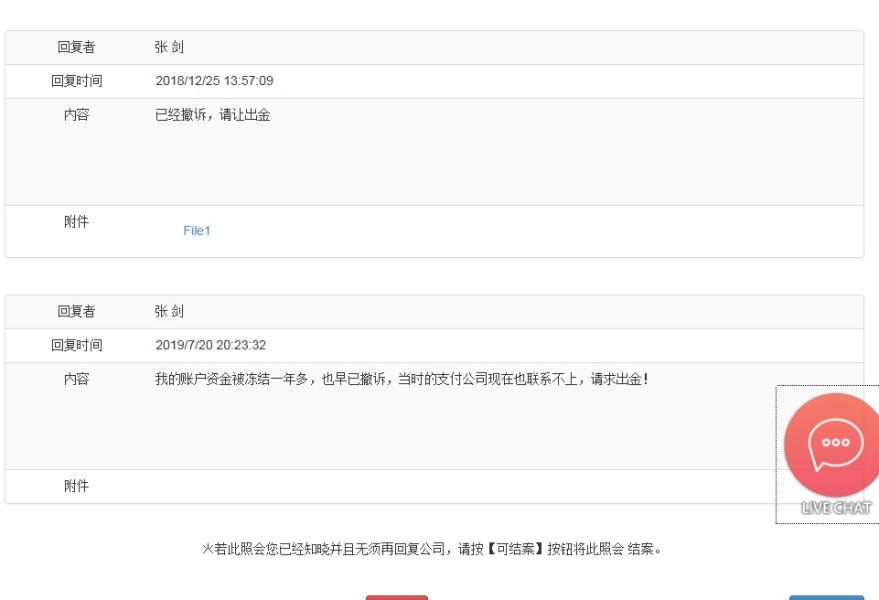Click the 内容 label in second reply
This screenshot has height=600, width=879.
[x=76, y=379]
